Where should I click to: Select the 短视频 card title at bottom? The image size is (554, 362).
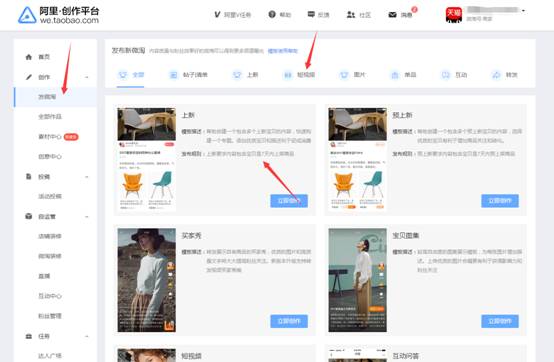pos(191,356)
